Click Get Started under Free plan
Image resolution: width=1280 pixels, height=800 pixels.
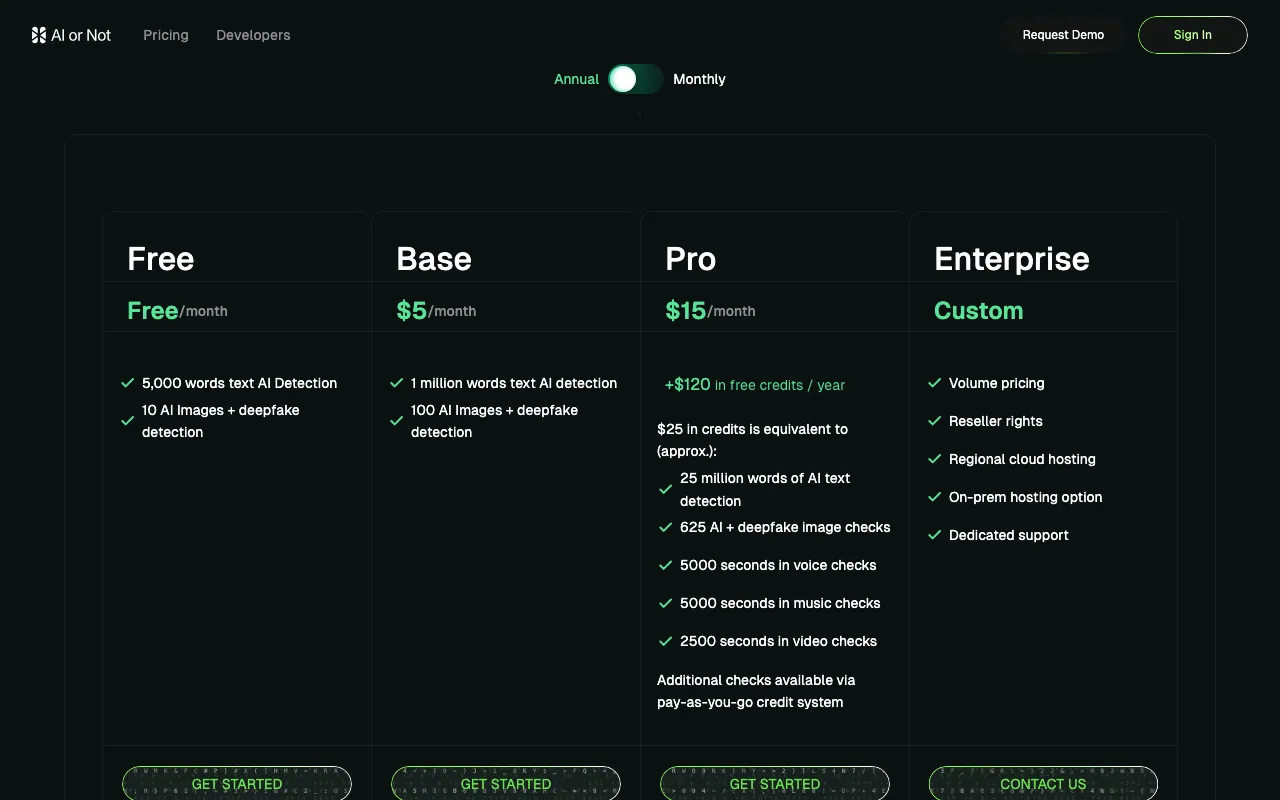[237, 784]
